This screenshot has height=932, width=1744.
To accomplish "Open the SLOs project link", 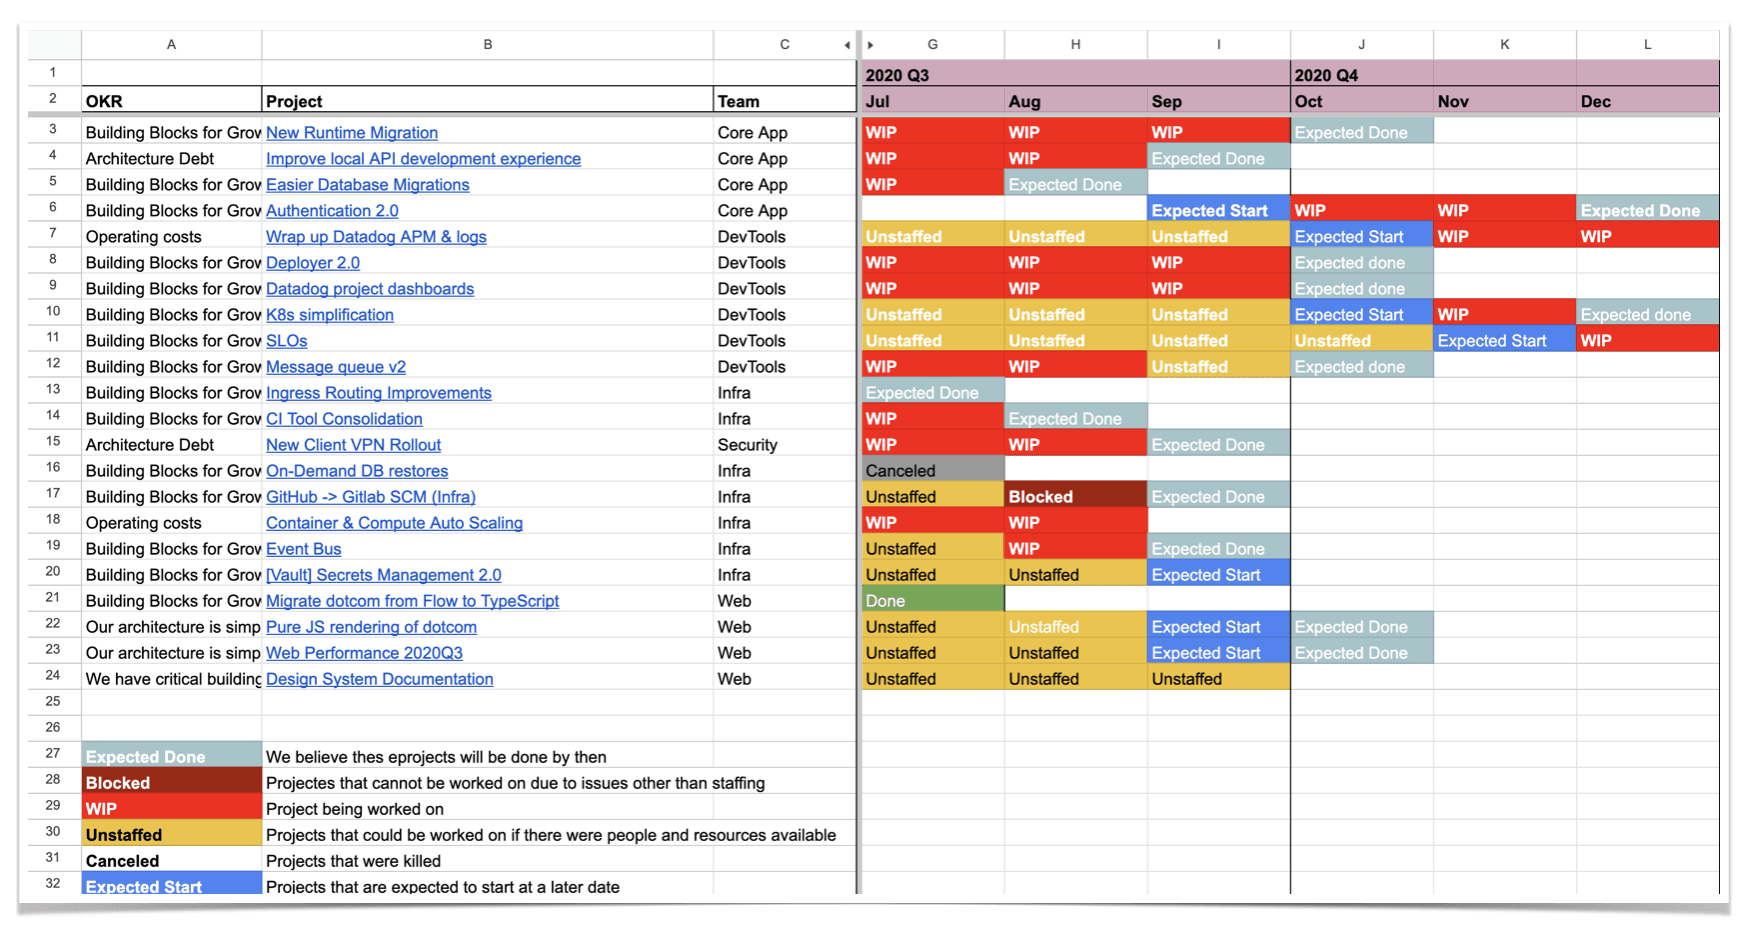I will 286,341.
